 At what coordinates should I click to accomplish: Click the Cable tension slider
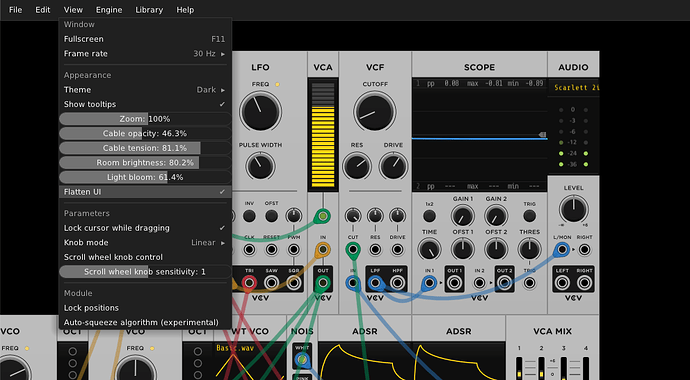pyautogui.click(x=145, y=148)
